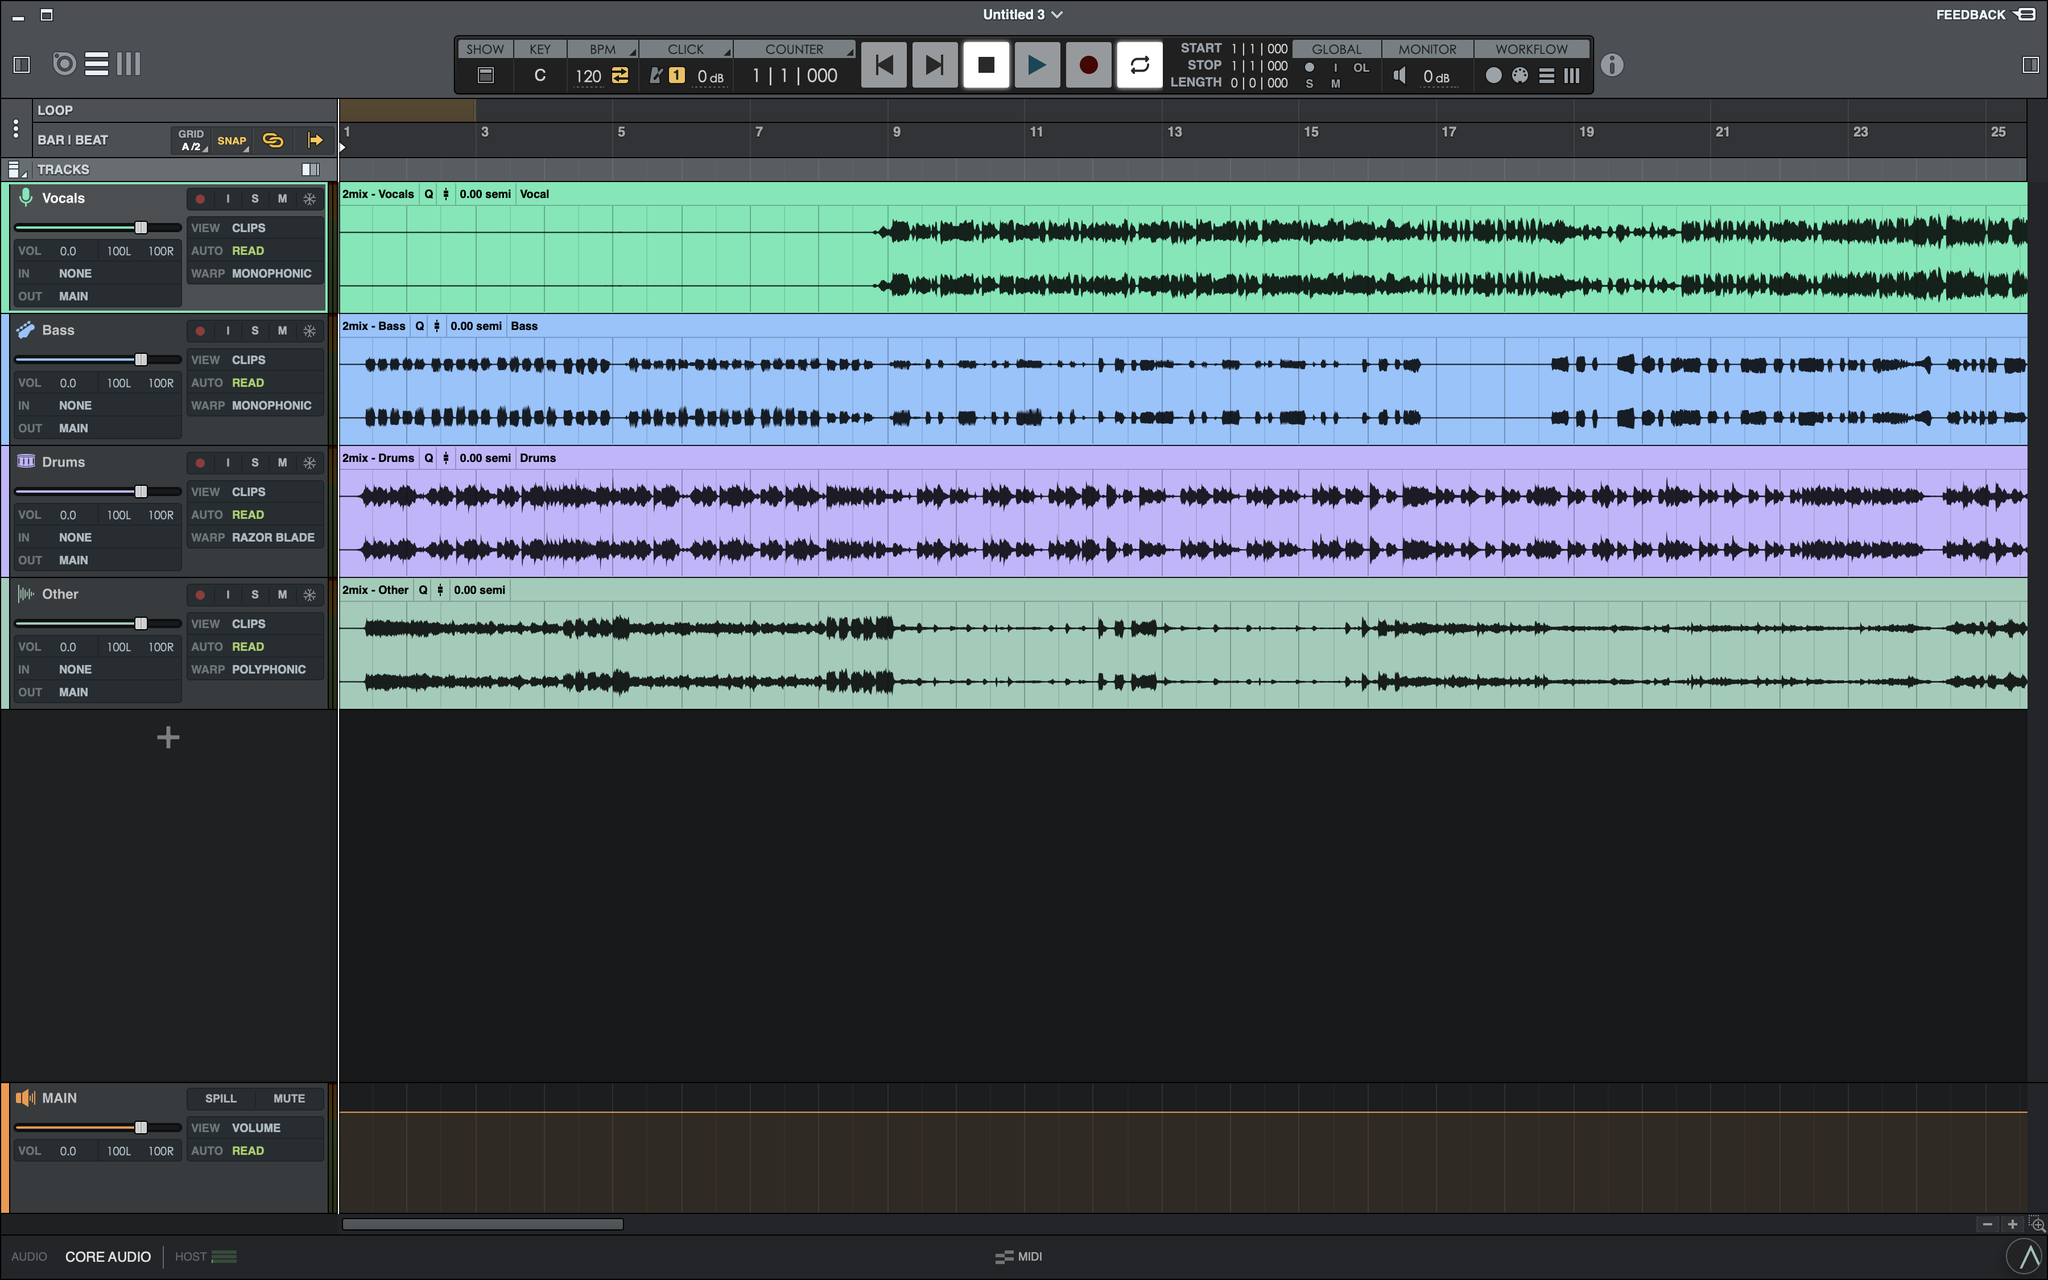Toggle the loop cycle button in the transport

[1139, 65]
